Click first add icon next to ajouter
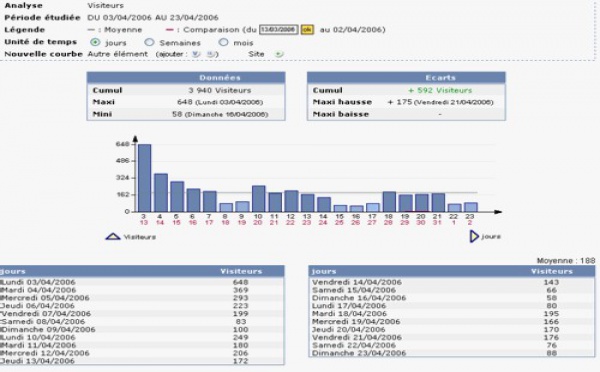Image resolution: width=600 pixels, height=372 pixels. pos(196,54)
